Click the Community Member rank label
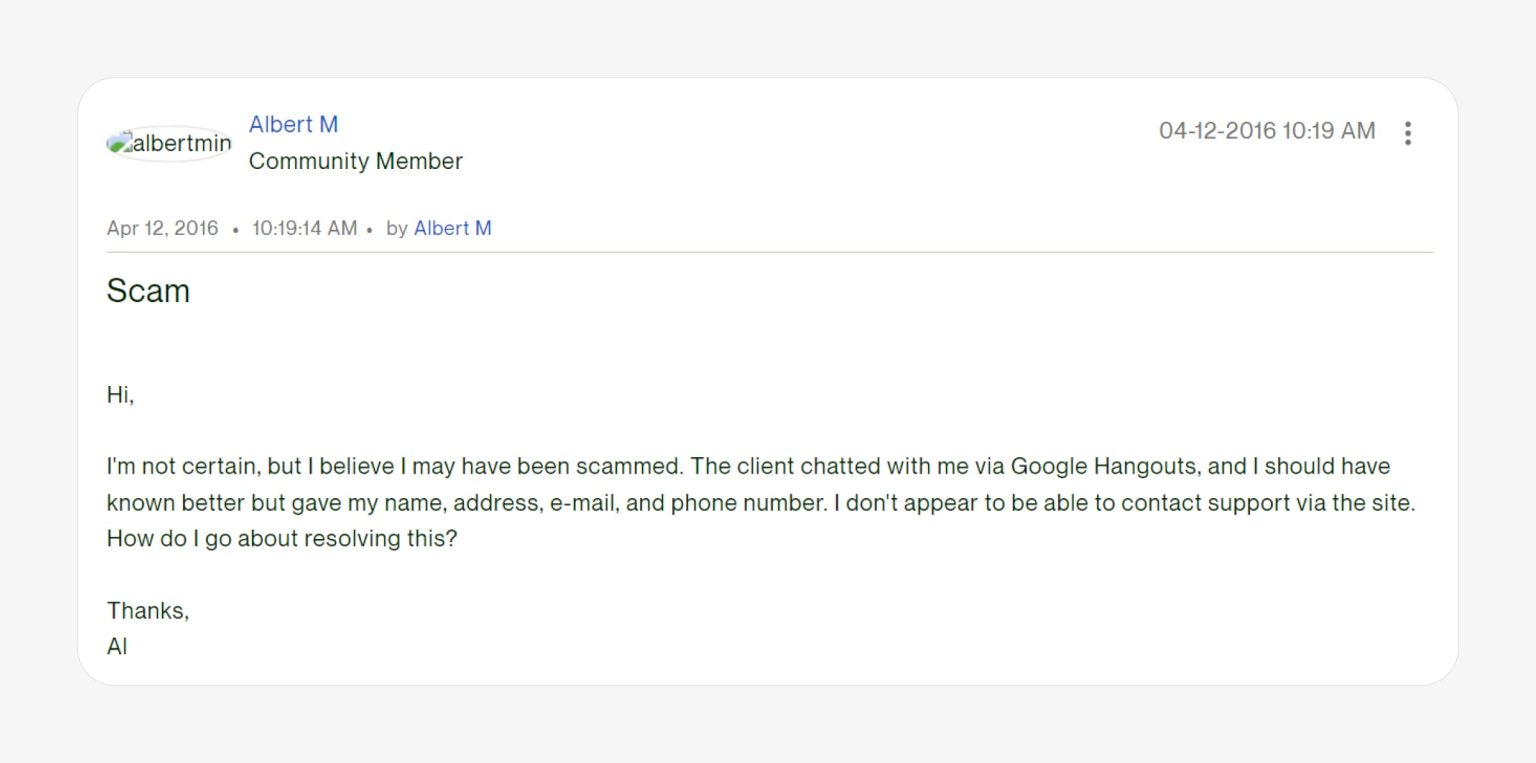Image resolution: width=1536 pixels, height=763 pixels. point(356,161)
